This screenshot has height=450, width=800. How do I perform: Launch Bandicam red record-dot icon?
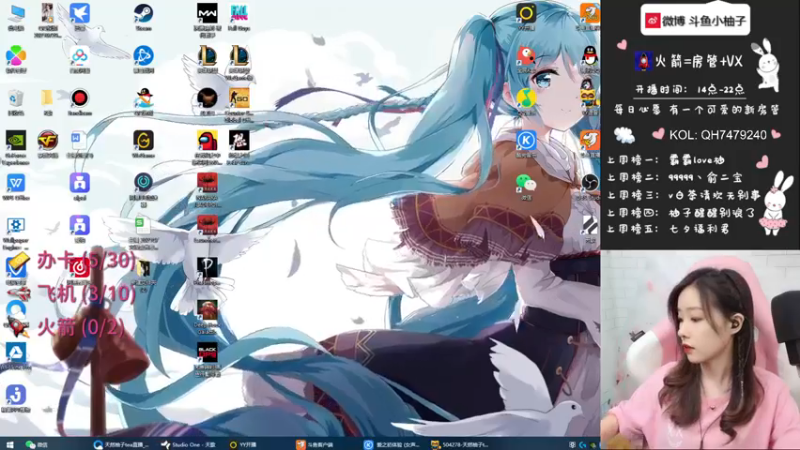click(x=80, y=98)
